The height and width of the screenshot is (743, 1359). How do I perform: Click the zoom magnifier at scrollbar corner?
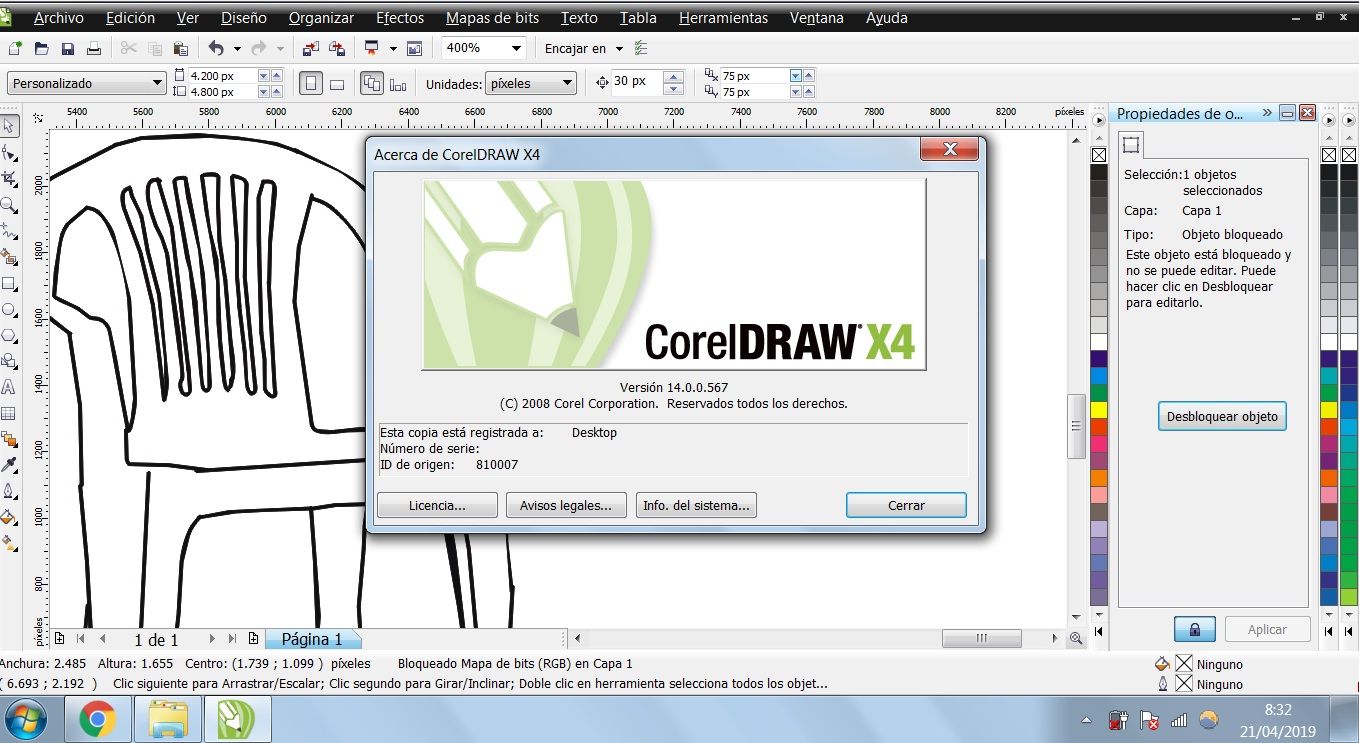coord(1076,638)
